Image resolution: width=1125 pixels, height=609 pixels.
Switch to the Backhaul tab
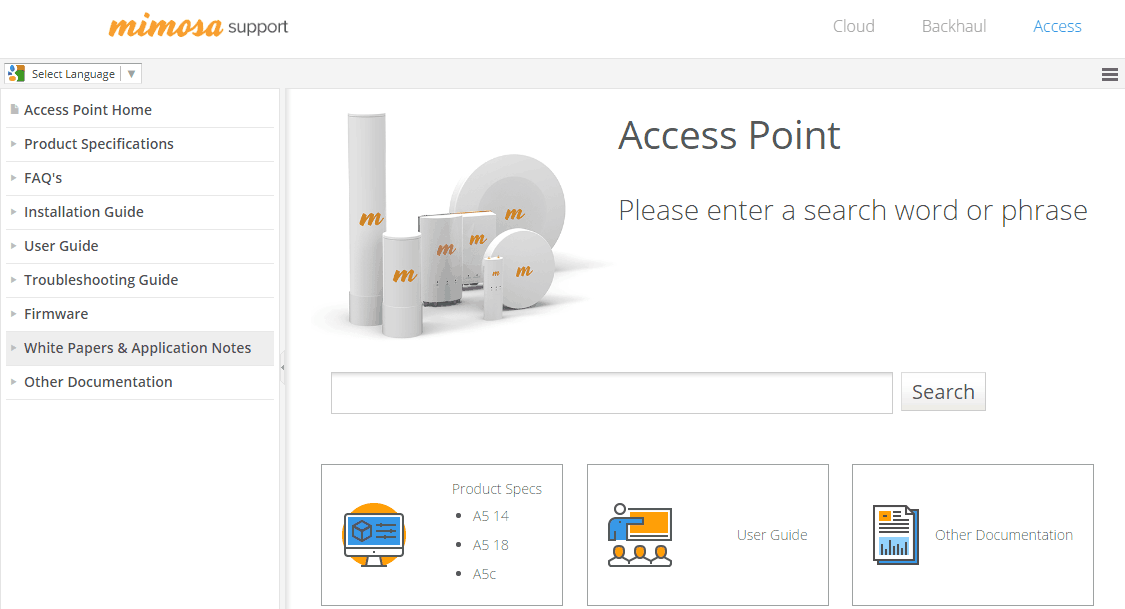click(954, 27)
